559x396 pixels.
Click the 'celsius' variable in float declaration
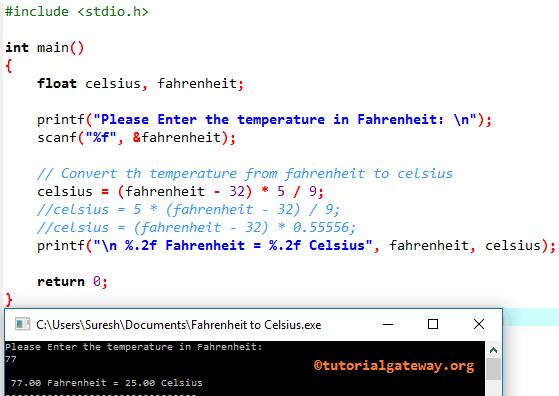coord(113,83)
